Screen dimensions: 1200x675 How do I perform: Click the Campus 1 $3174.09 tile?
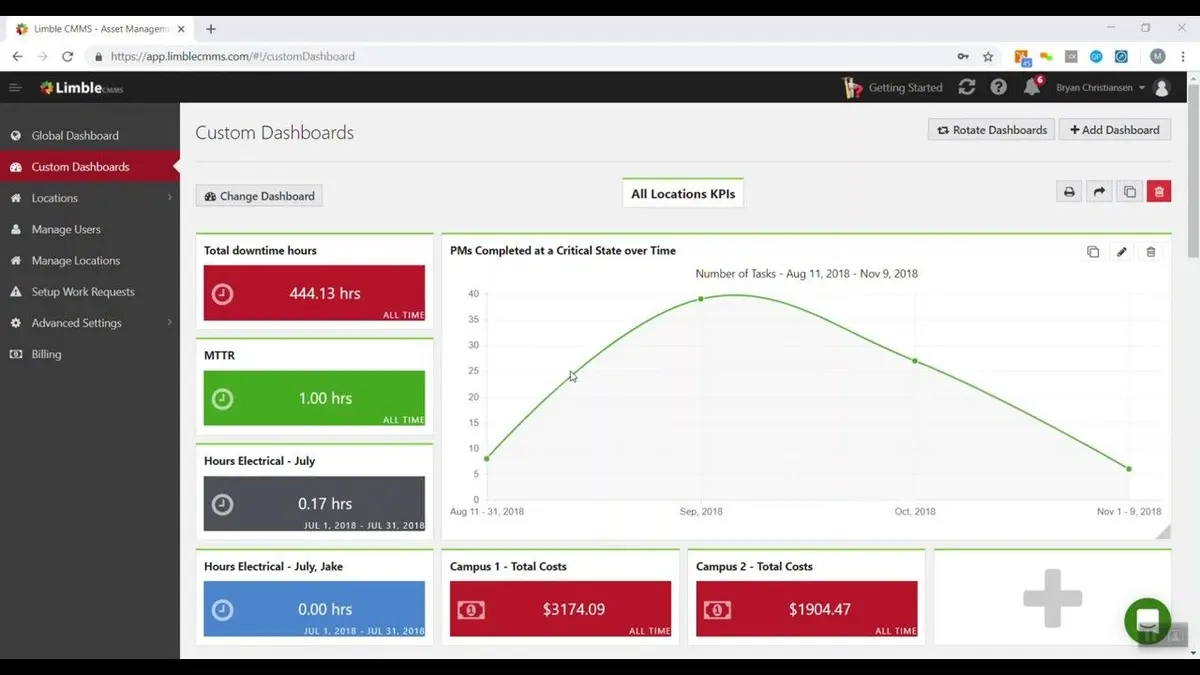tap(560, 609)
